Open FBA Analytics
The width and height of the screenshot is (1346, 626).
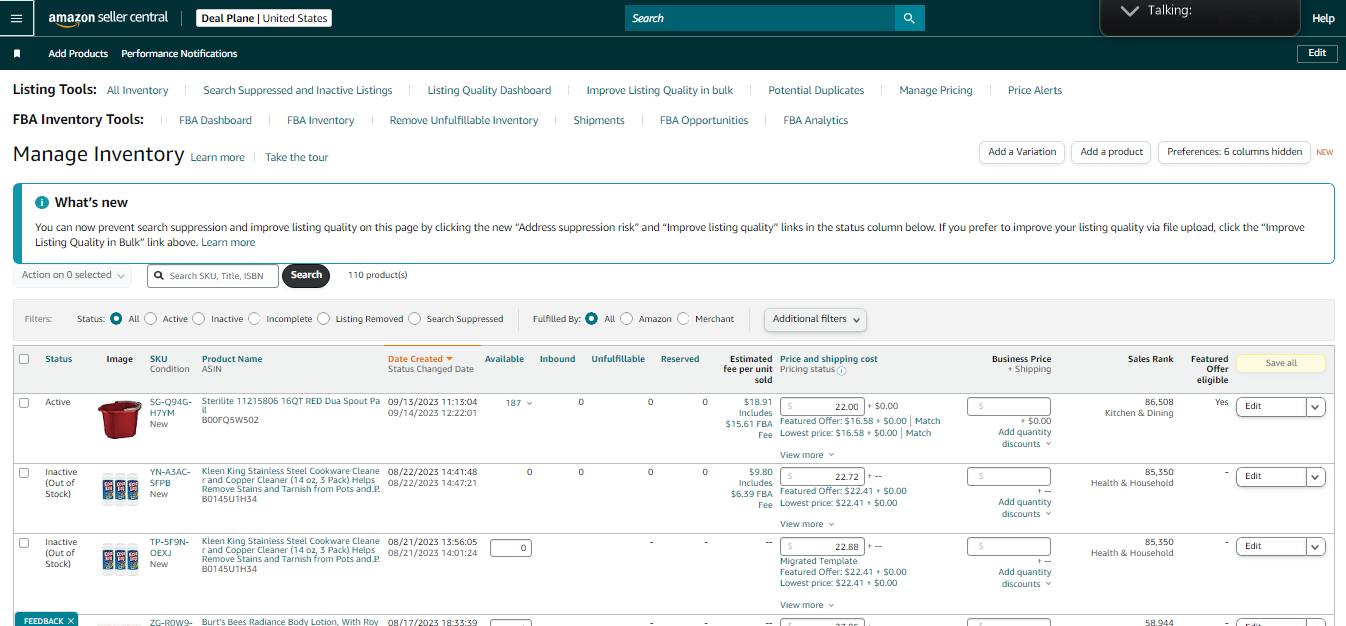[816, 120]
